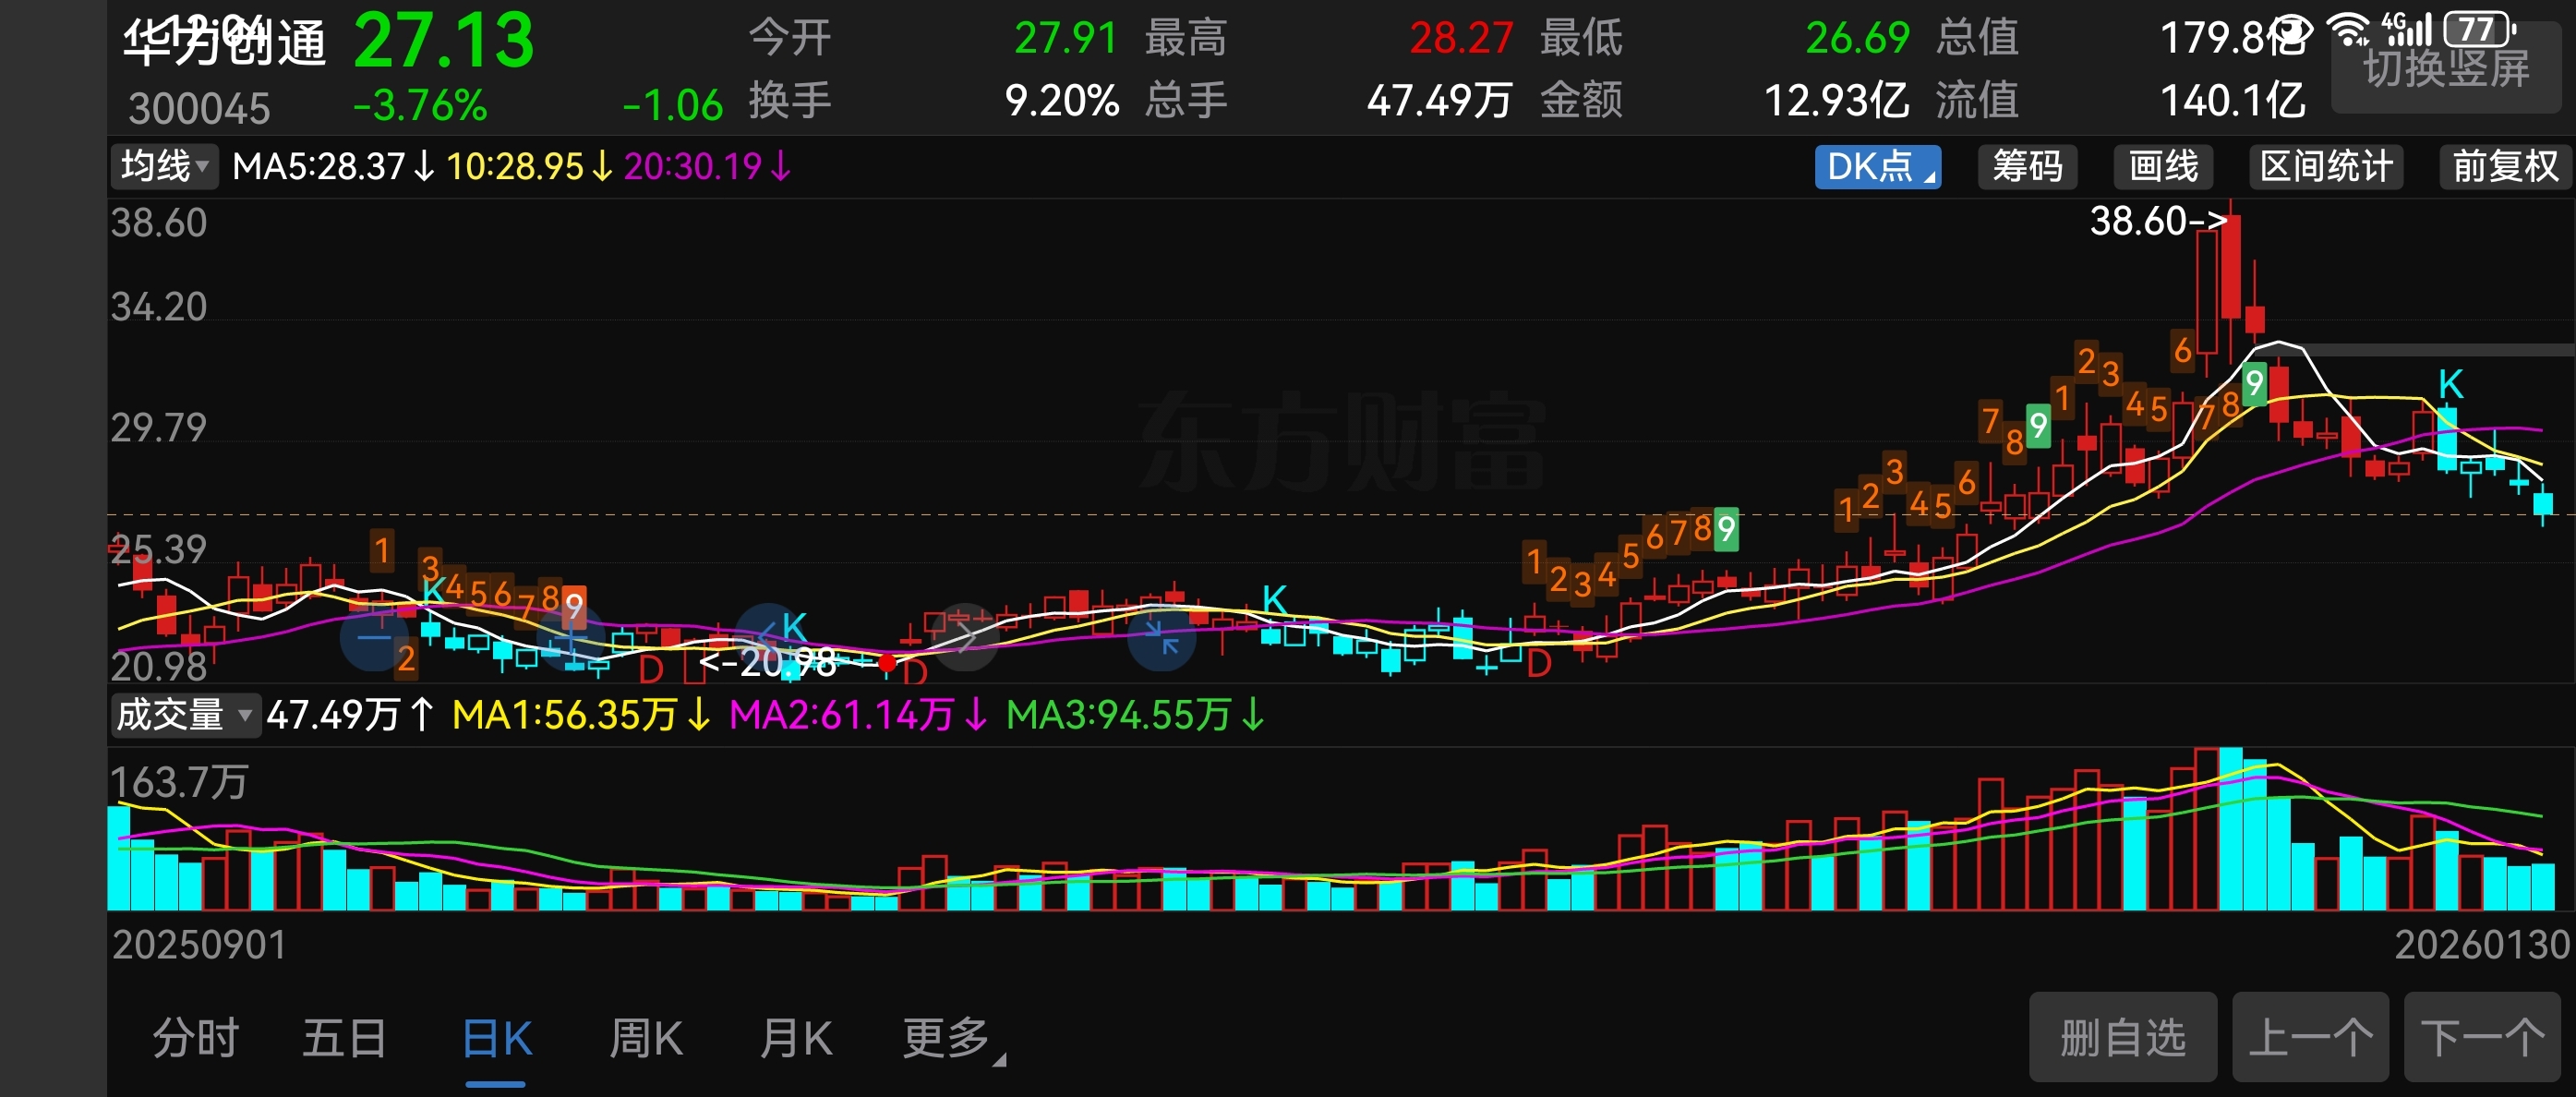Tap the shrink-arrows collapse circle icon

tap(1161, 639)
